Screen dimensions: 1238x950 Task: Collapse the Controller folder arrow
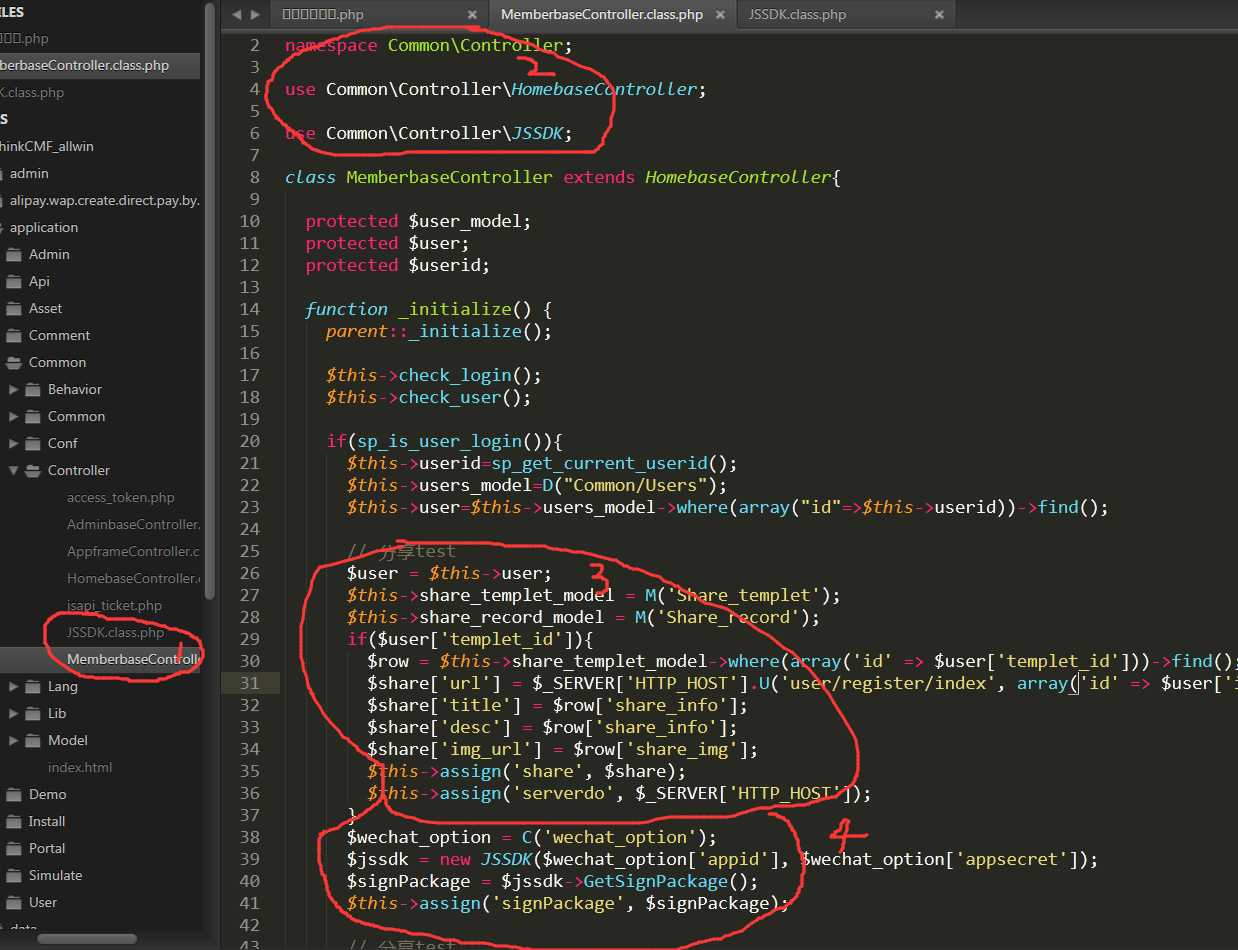[x=14, y=471]
